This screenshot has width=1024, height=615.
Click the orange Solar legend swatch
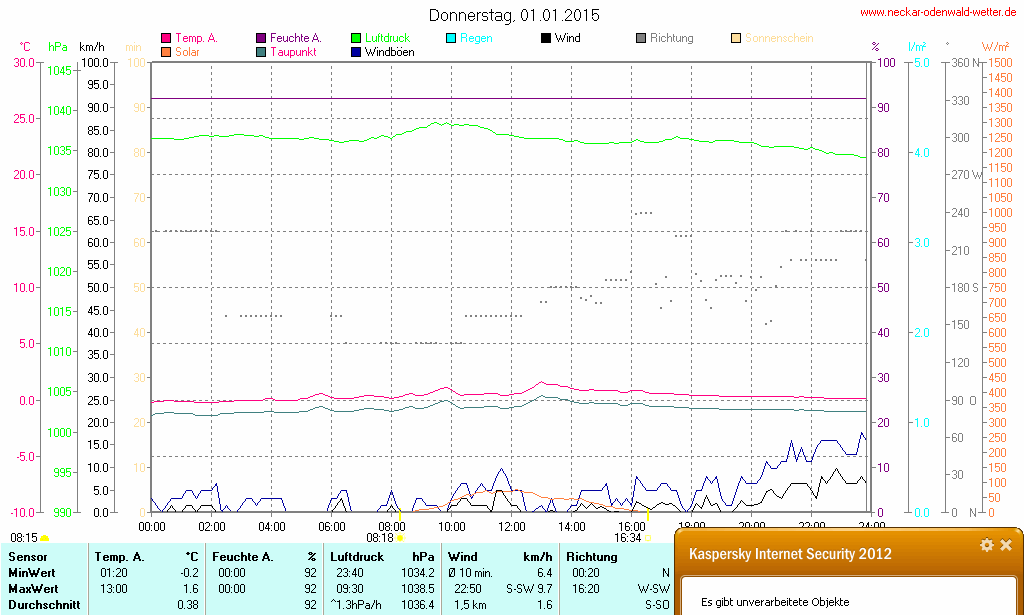(165, 52)
